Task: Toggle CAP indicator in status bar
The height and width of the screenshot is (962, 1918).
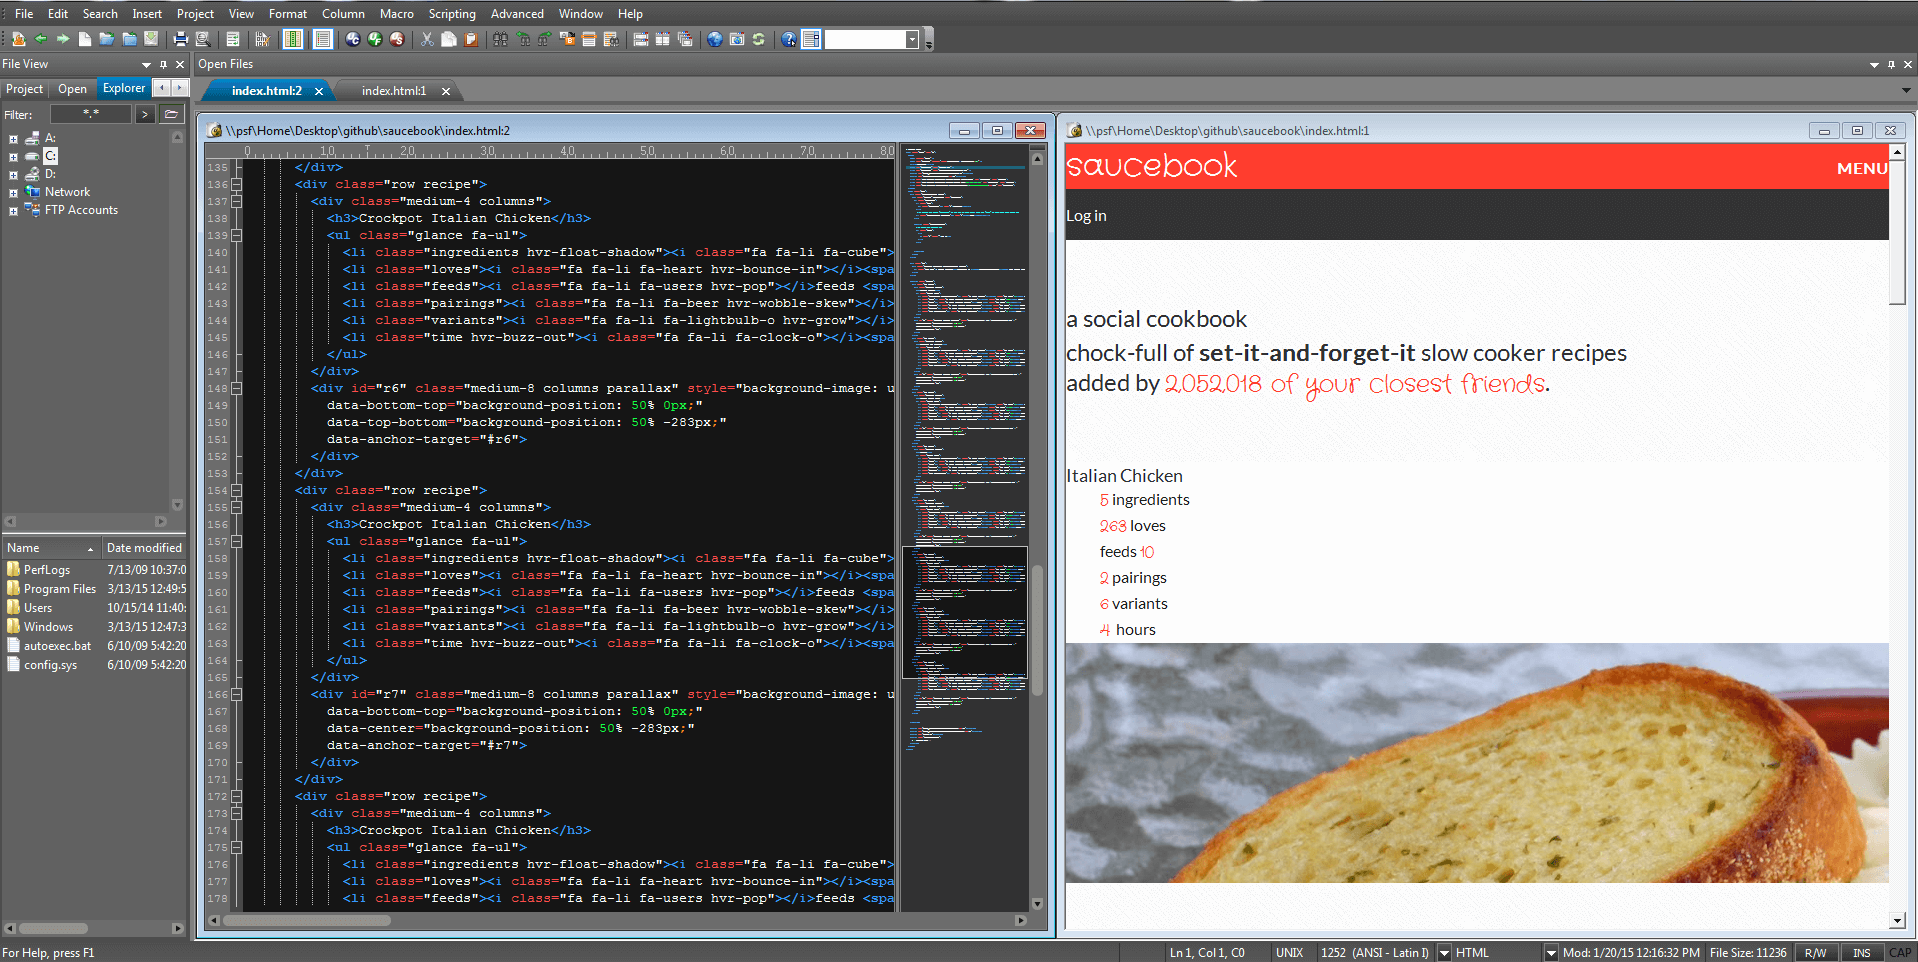Action: (x=1900, y=953)
